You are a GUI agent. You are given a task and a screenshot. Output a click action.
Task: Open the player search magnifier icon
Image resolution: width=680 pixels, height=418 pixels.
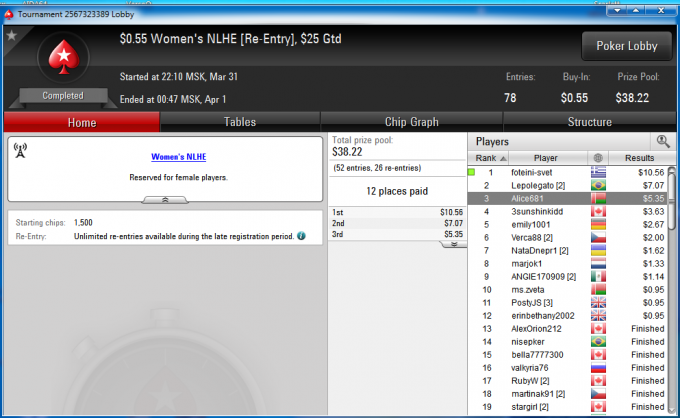click(x=663, y=141)
